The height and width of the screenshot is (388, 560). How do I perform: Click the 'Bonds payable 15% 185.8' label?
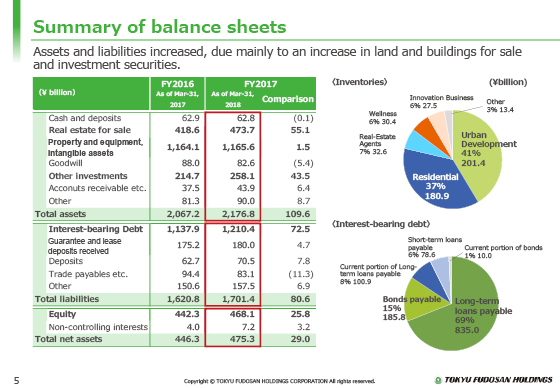coord(411,308)
